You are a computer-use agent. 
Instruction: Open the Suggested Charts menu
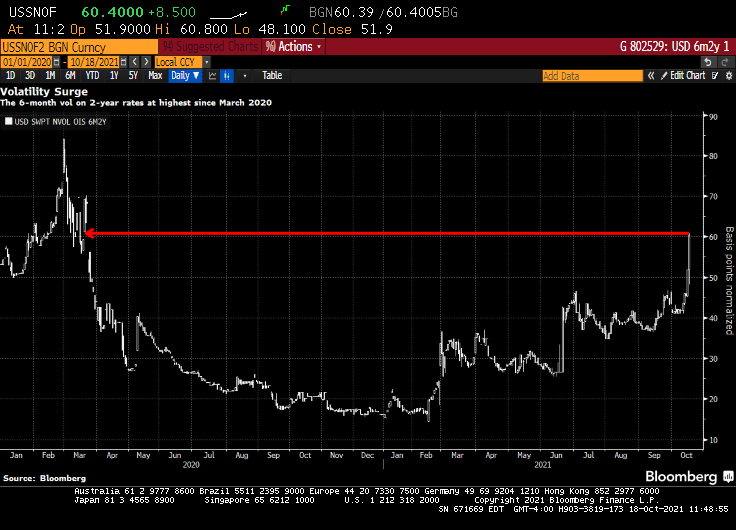208,46
